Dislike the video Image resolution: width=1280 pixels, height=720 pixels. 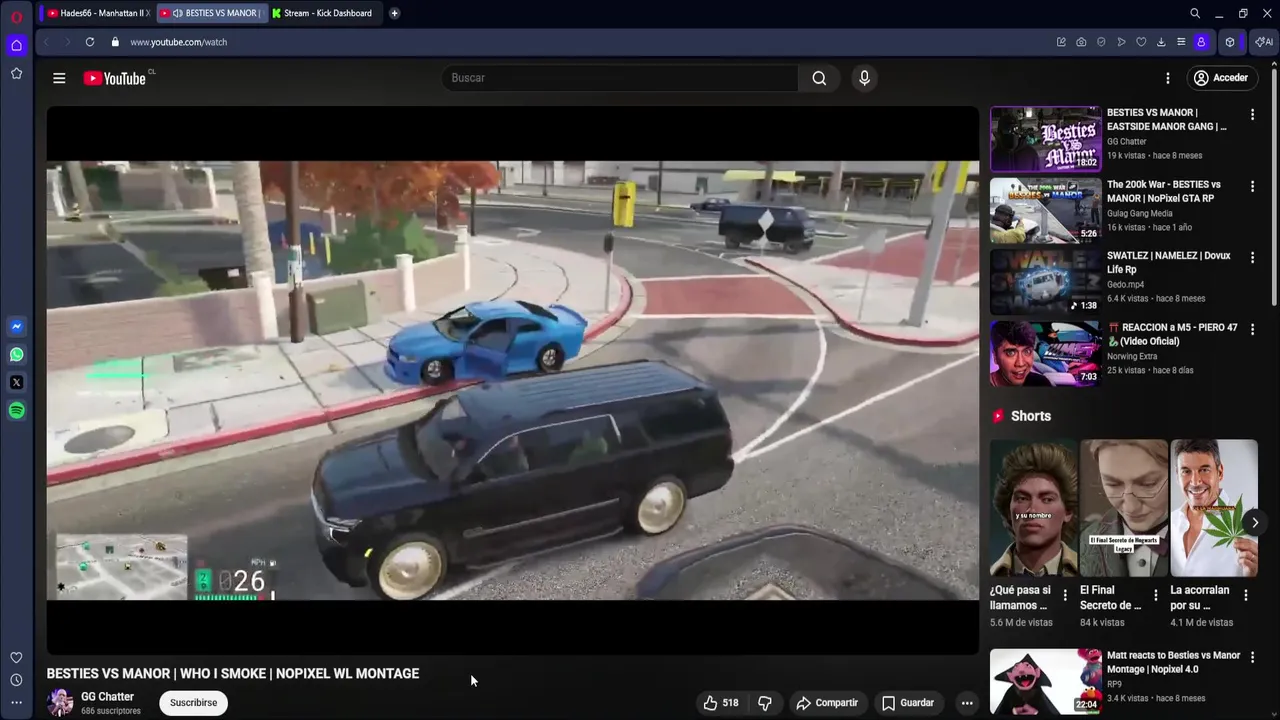(765, 703)
